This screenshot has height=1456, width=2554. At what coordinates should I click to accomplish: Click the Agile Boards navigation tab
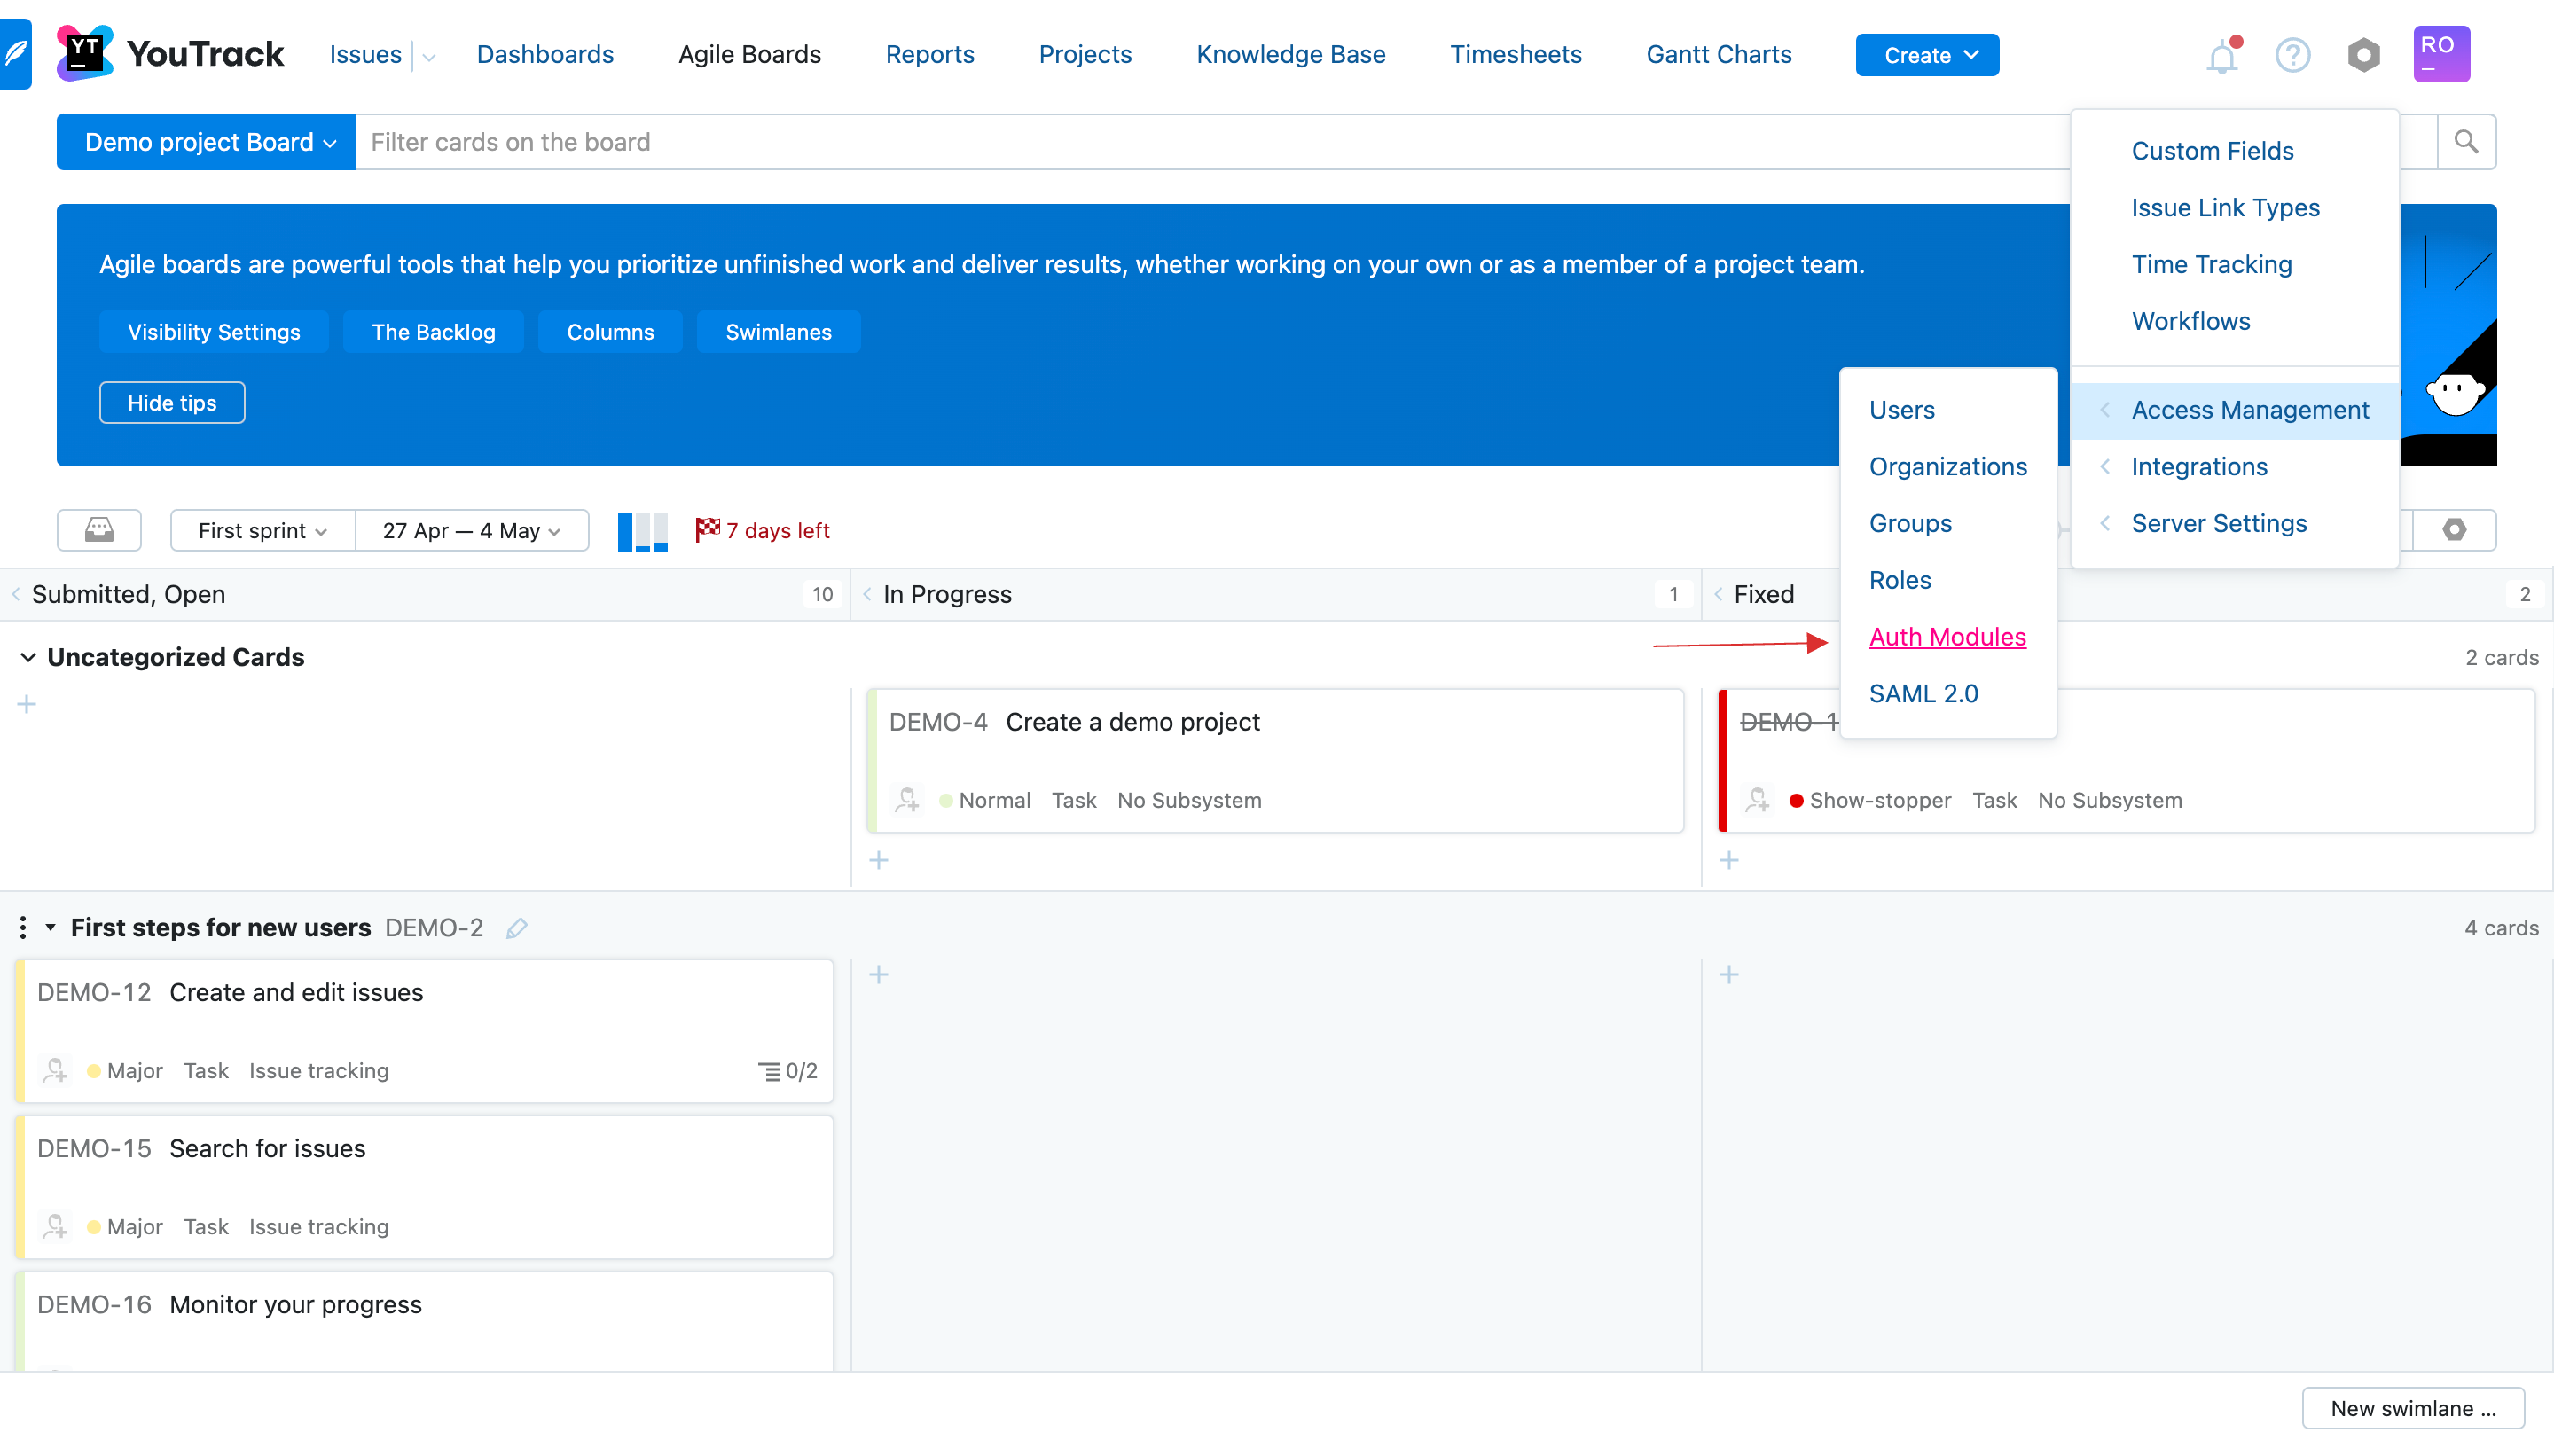click(x=751, y=52)
